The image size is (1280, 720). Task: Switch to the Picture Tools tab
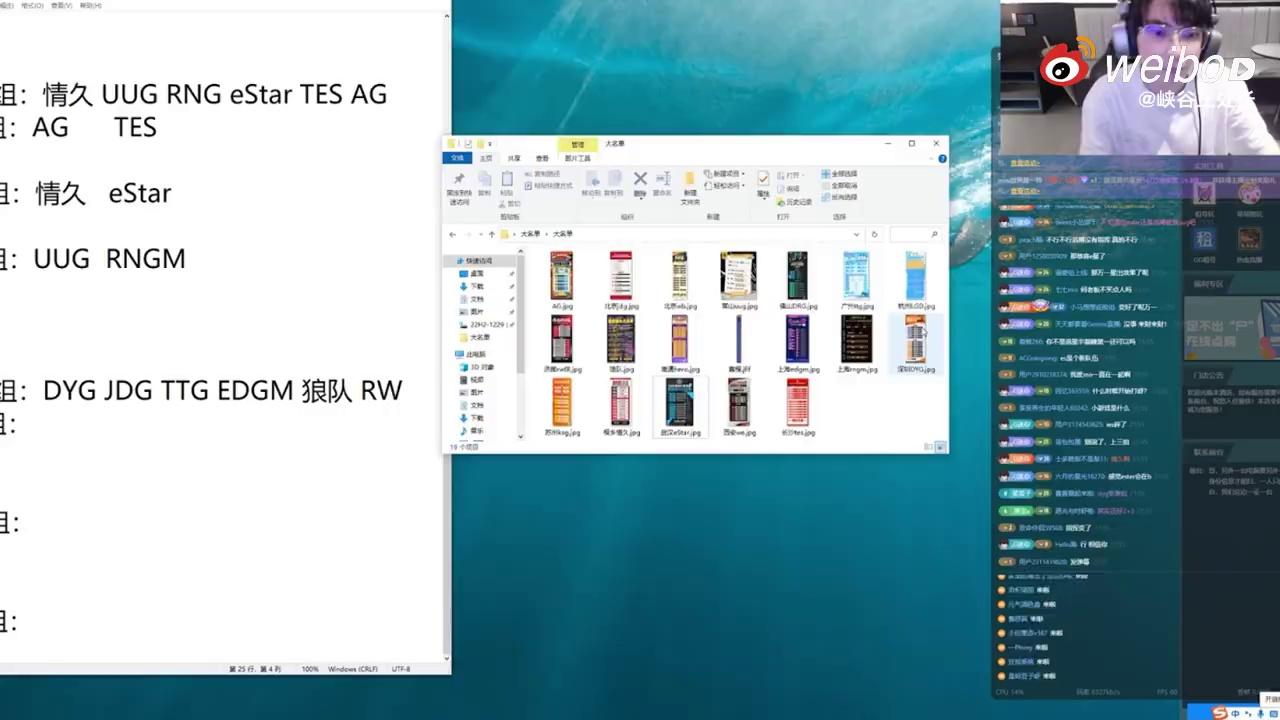(577, 158)
